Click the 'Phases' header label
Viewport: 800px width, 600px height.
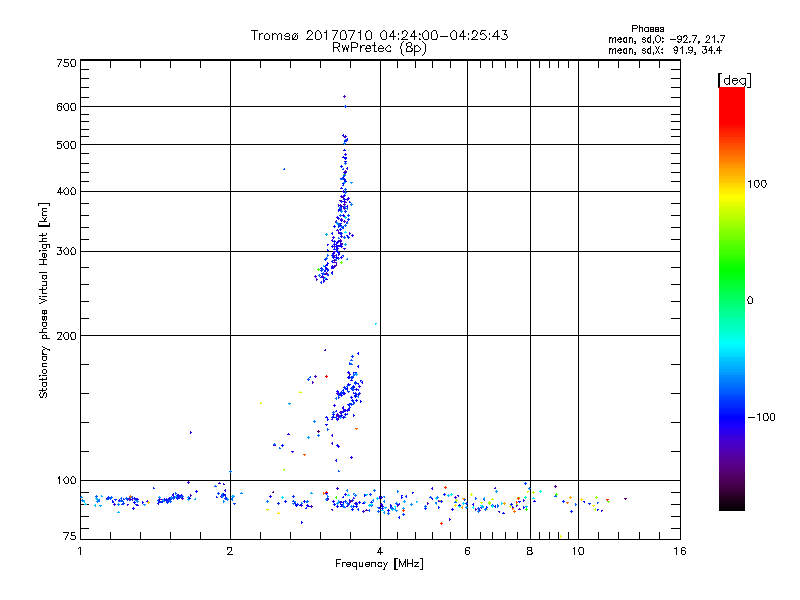point(647,29)
